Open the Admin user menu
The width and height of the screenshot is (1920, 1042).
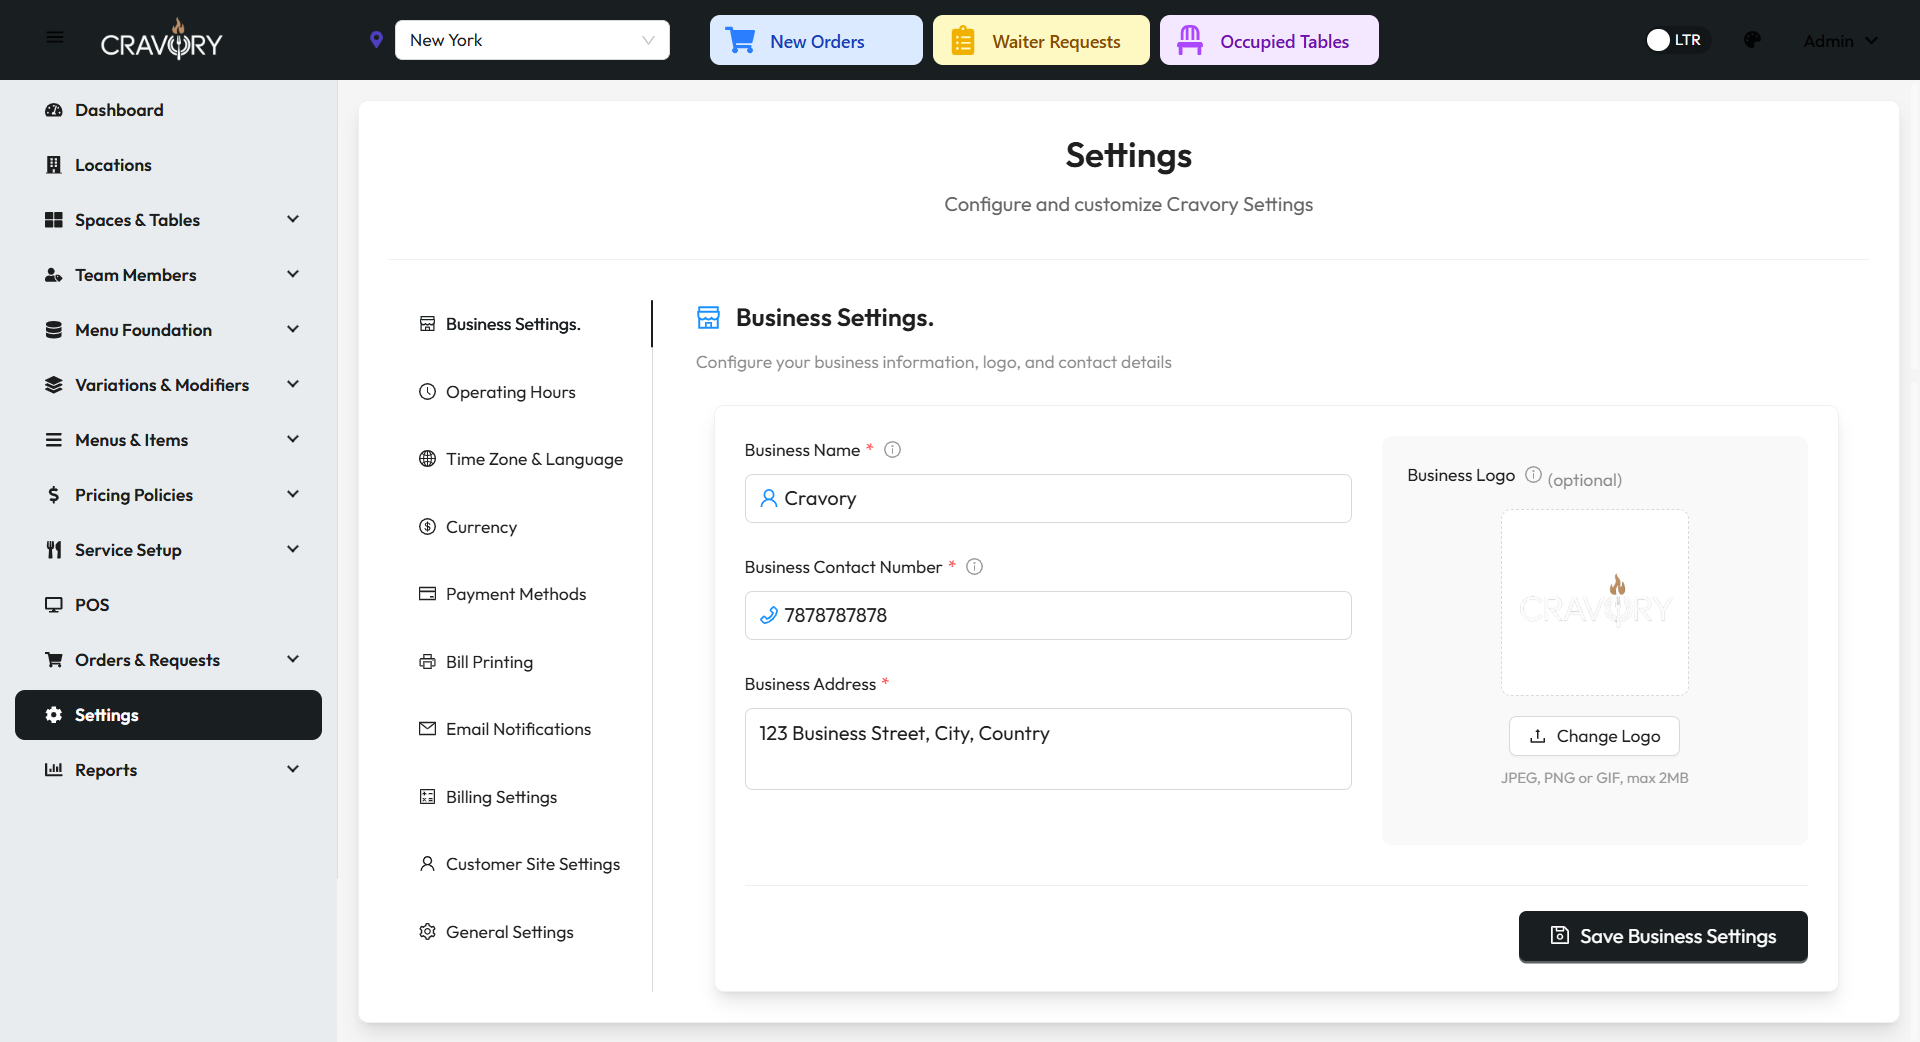(x=1841, y=41)
